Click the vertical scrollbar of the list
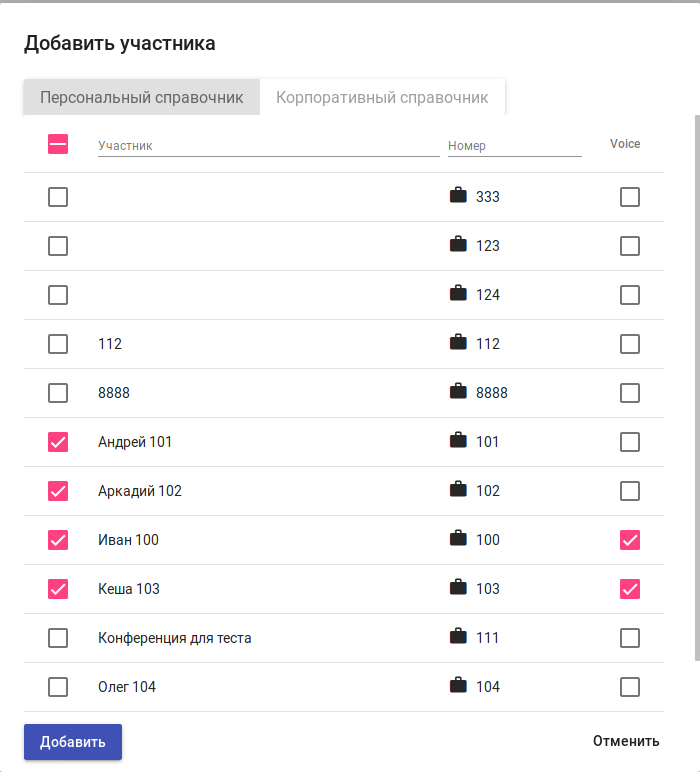Image resolution: width=700 pixels, height=772 pixels. pyautogui.click(x=696, y=400)
